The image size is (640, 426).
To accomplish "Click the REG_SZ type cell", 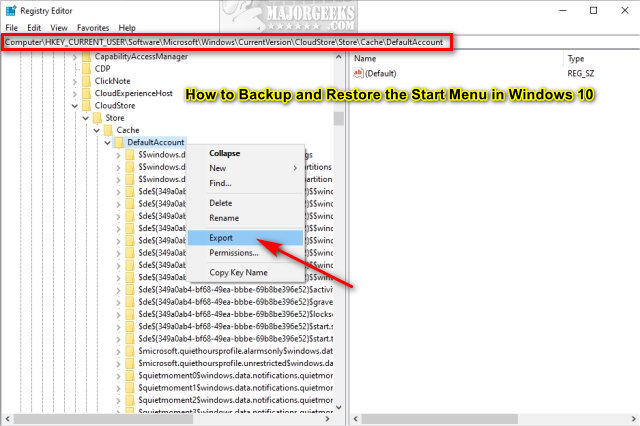I will click(x=580, y=73).
